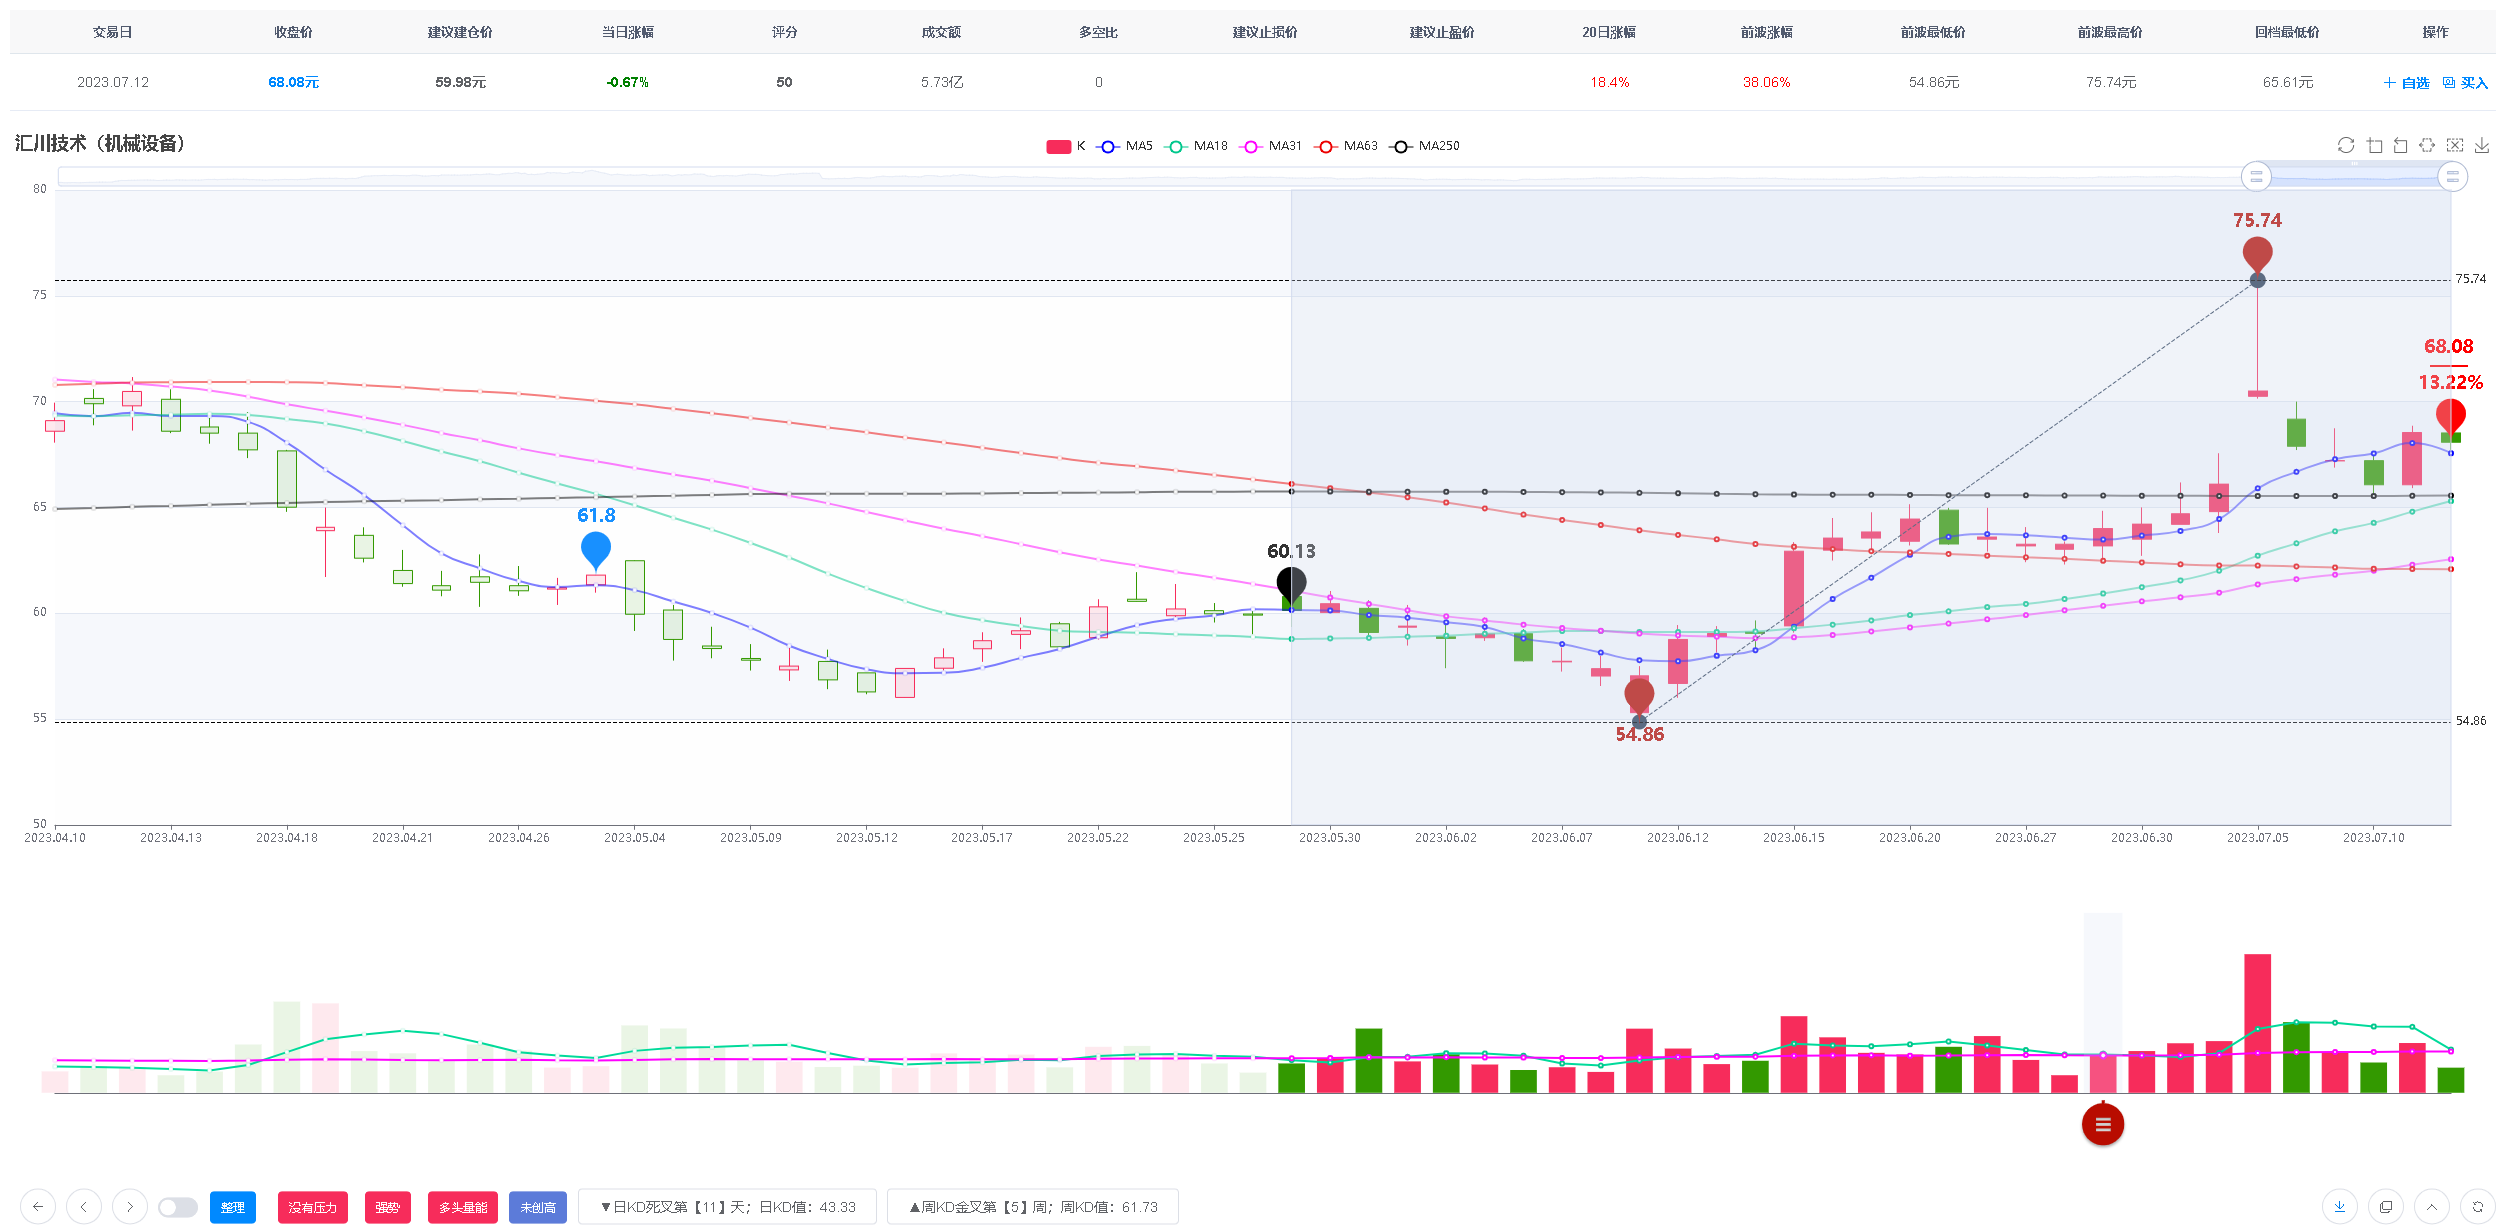Click the 当日涨幅 column header
Screen dimensions: 2506x1229
coord(627,32)
